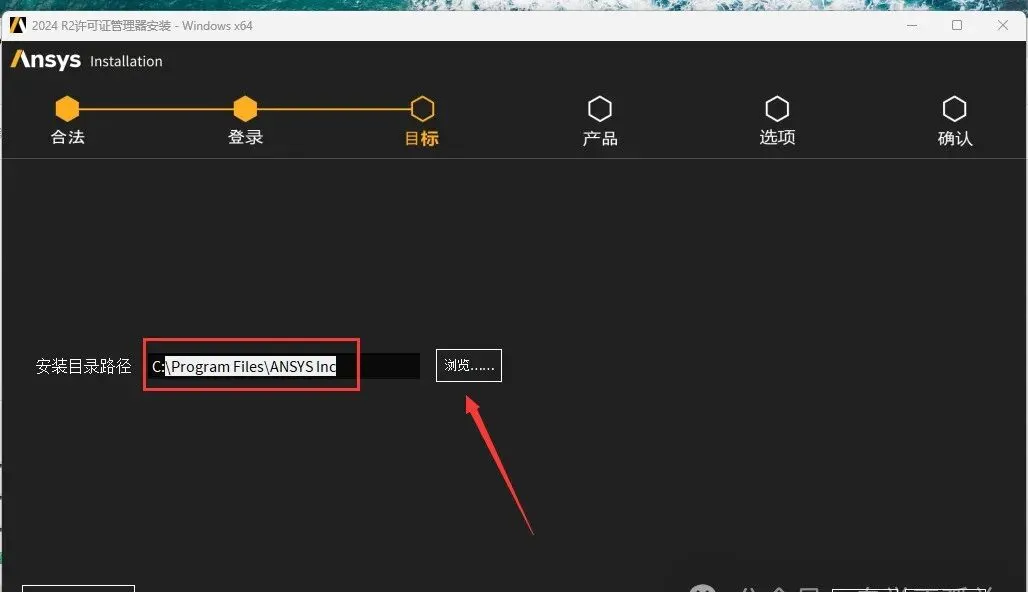Click the install path input field
This screenshot has height=592, width=1028.
click(x=284, y=366)
